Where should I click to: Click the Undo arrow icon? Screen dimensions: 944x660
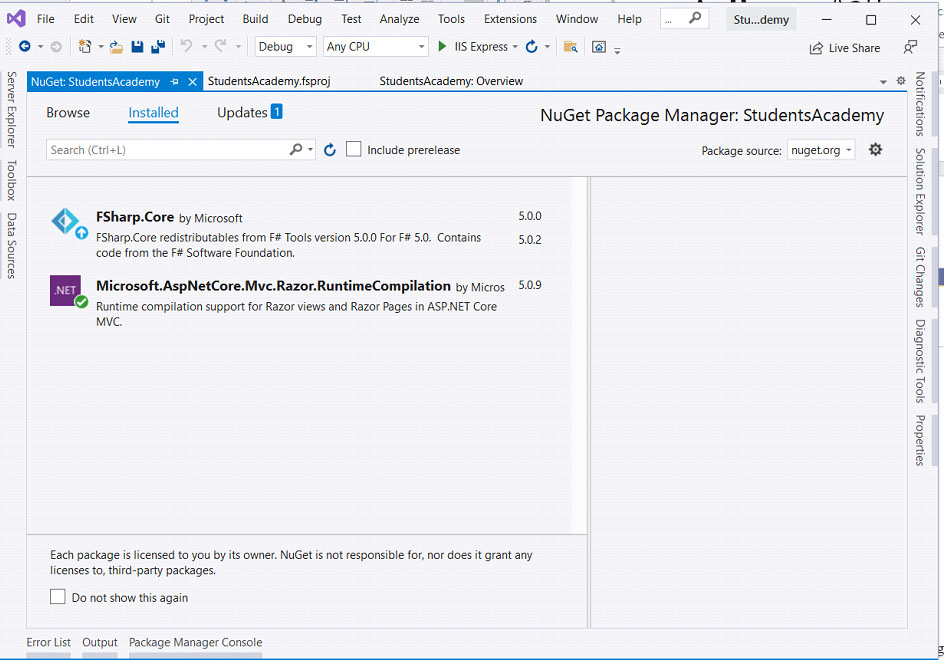pos(187,46)
